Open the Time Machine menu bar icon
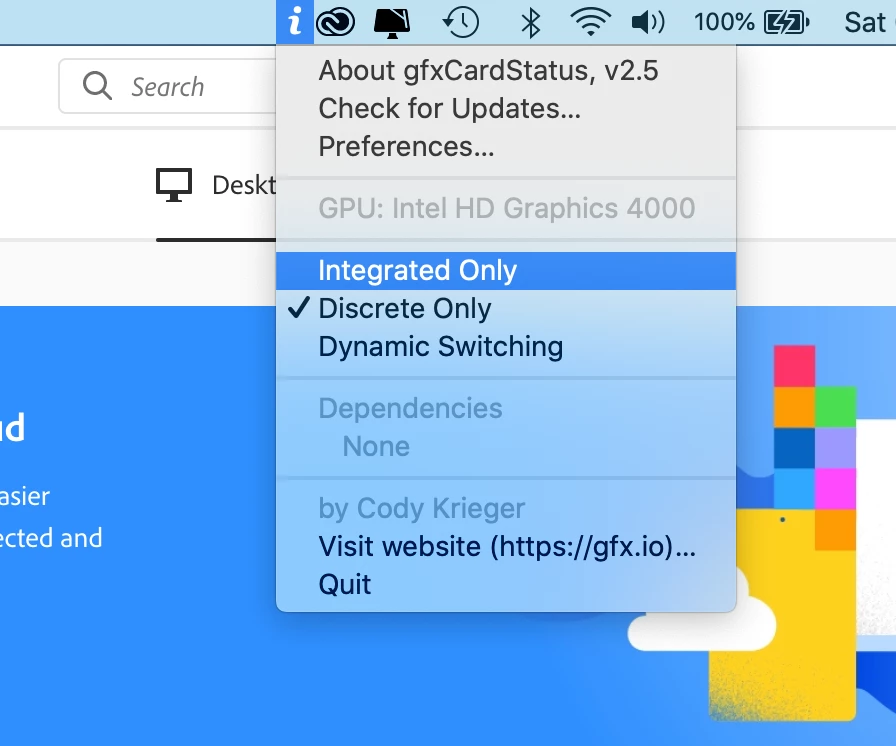Screen dimensions: 896x746 [x=461, y=22]
